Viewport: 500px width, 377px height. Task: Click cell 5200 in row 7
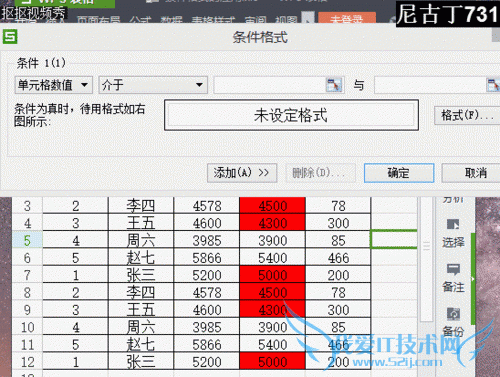tap(207, 275)
